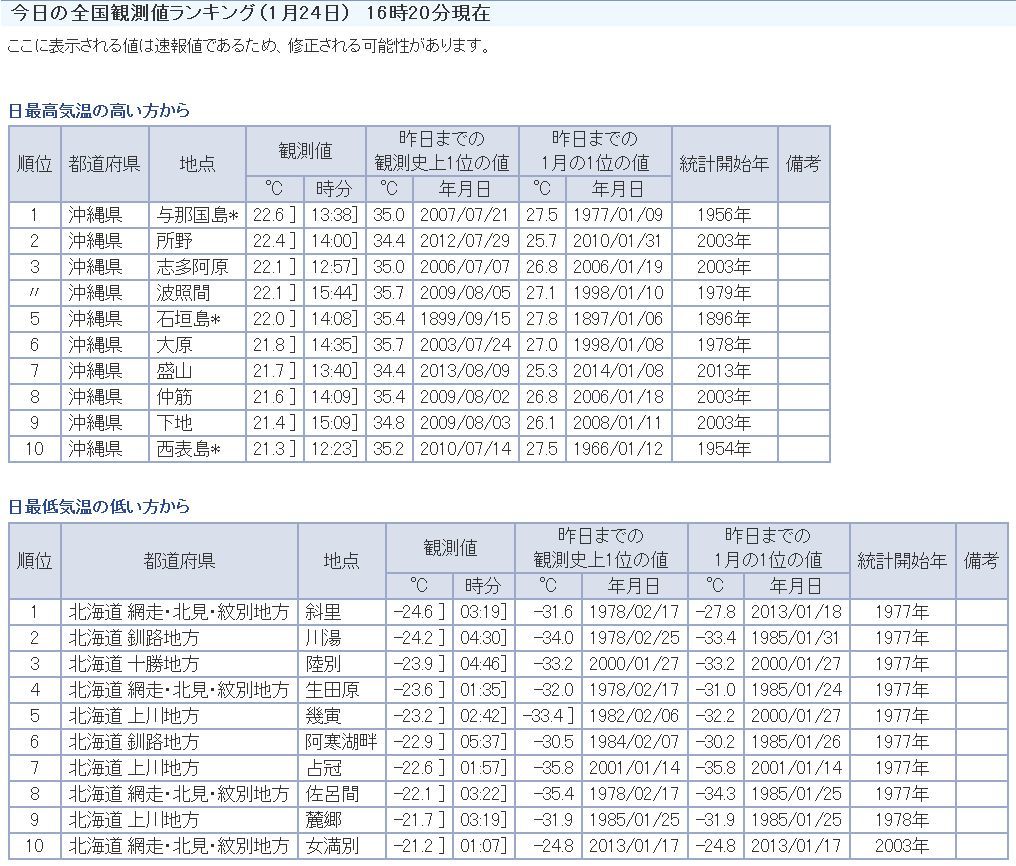Select the 西表島 station in rank 10
This screenshot has height=866, width=1016.
pyautogui.click(x=187, y=449)
